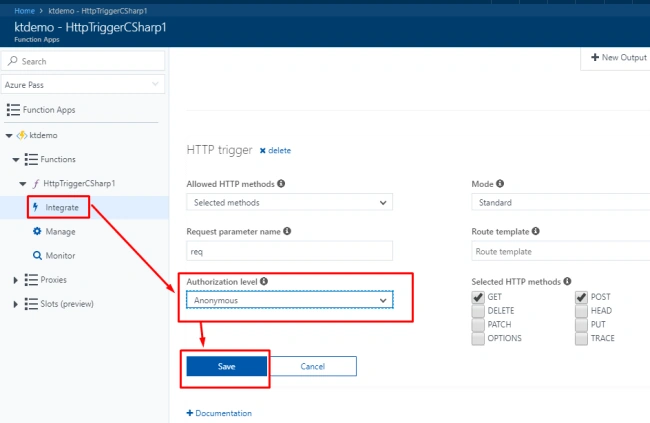Viewport: 650px width, 423px height.
Task: Click the delete link for HTTP trigger
Action: click(x=279, y=151)
